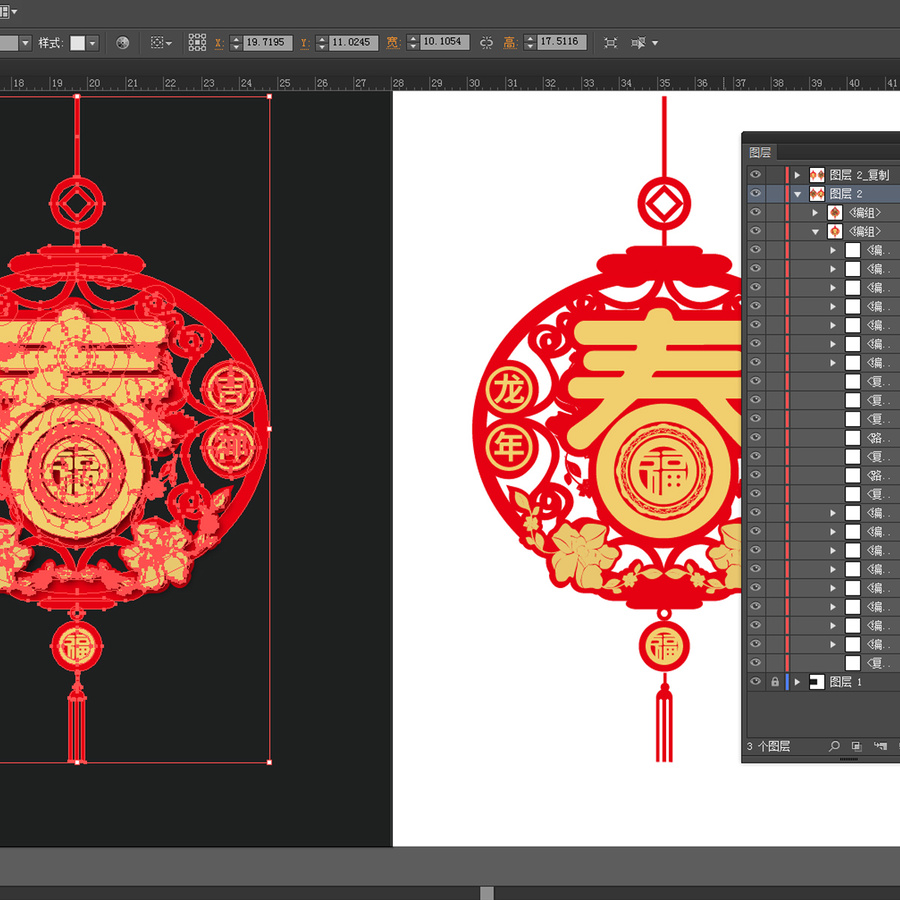This screenshot has width=900, height=900.
Task: Open the 样式 style dropdown arrow
Action: [92, 43]
